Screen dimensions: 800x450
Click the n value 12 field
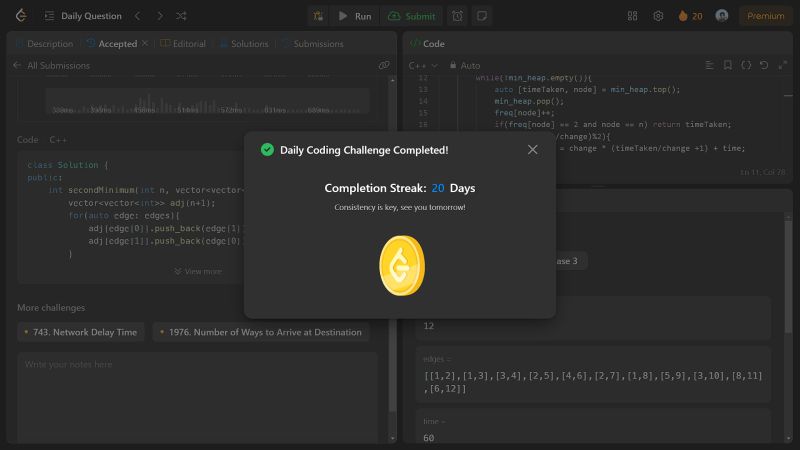click(x=593, y=319)
